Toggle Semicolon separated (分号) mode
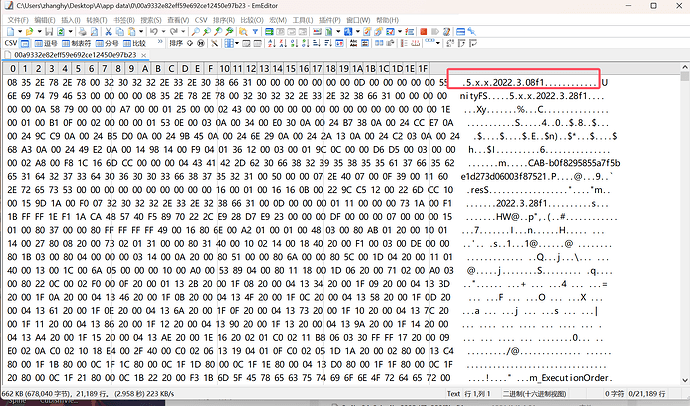The image size is (690, 406). [107, 43]
